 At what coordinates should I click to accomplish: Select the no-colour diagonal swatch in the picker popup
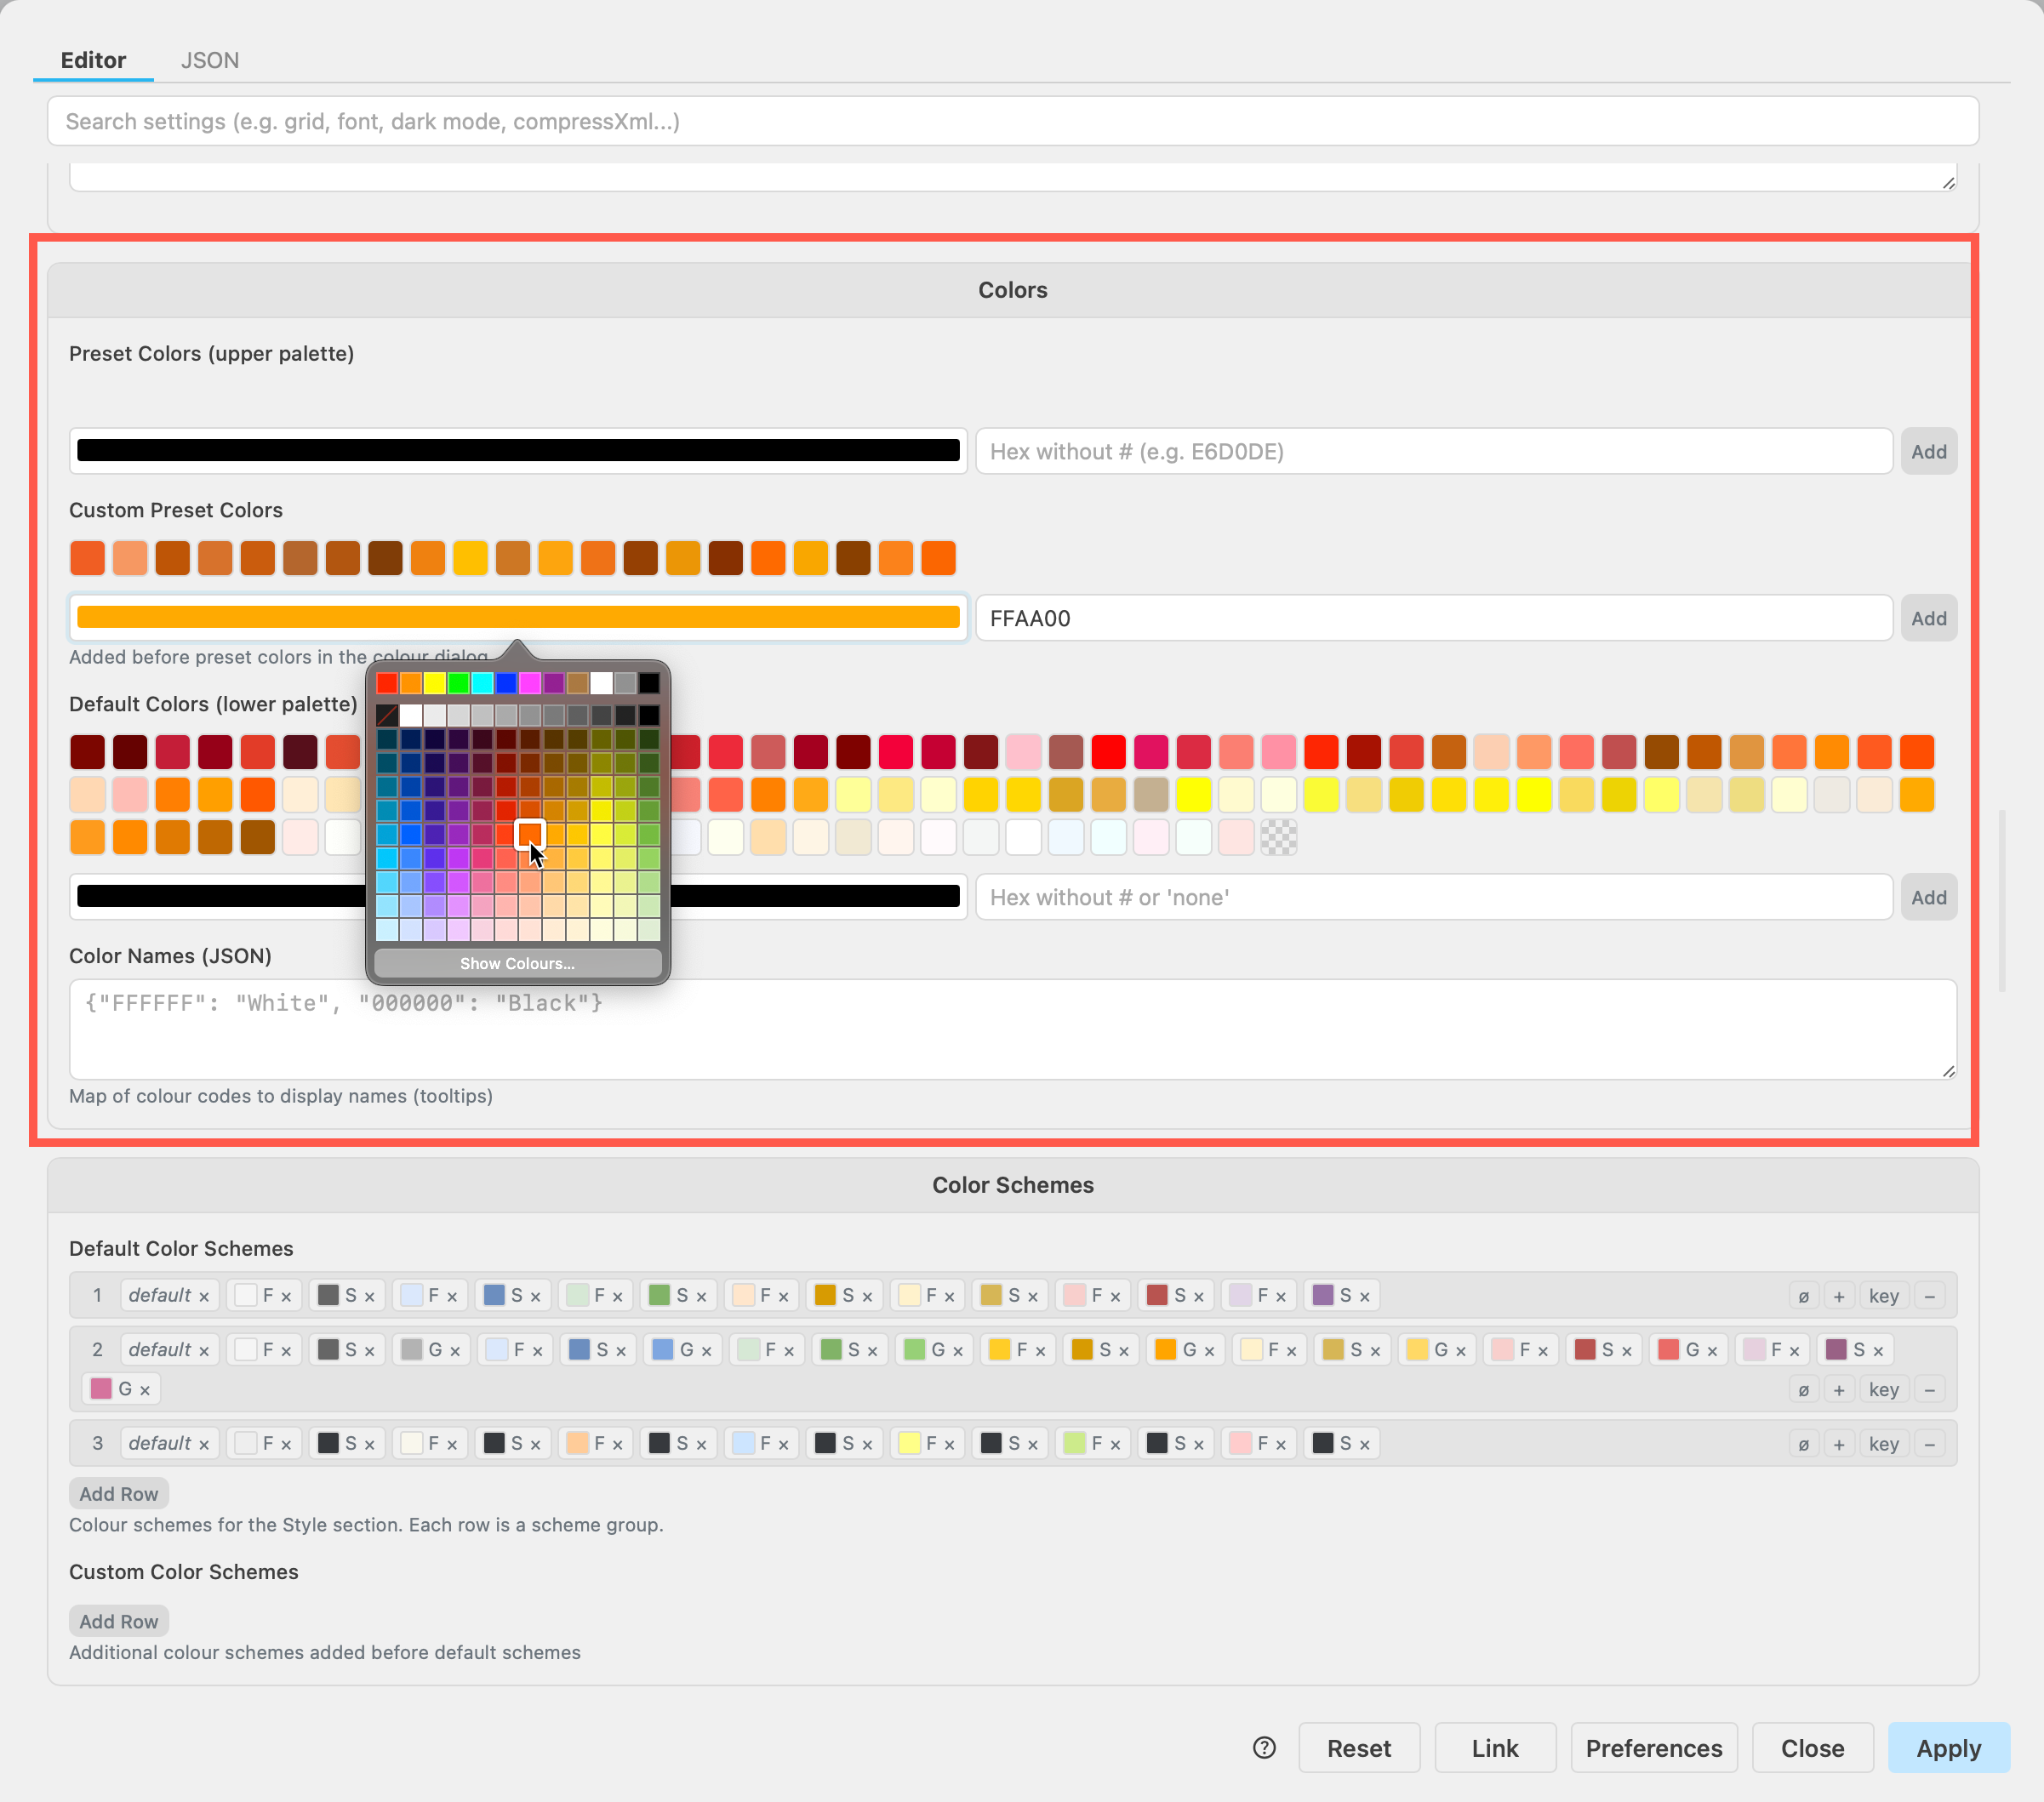coord(387,715)
